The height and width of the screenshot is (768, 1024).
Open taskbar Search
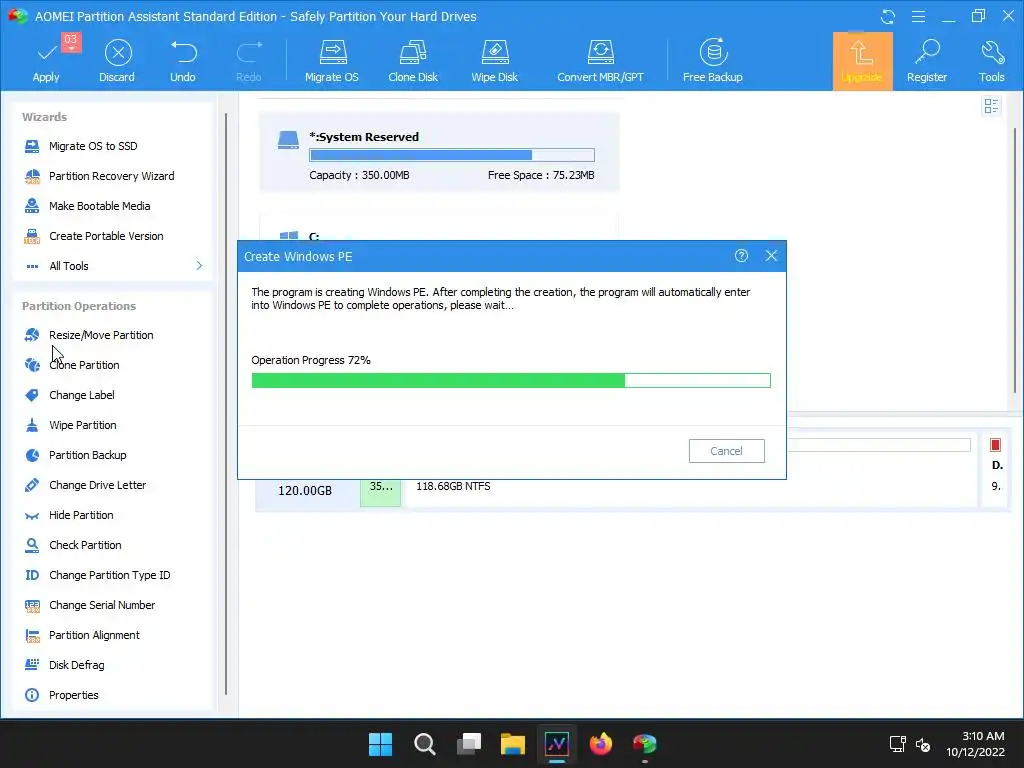(x=424, y=744)
